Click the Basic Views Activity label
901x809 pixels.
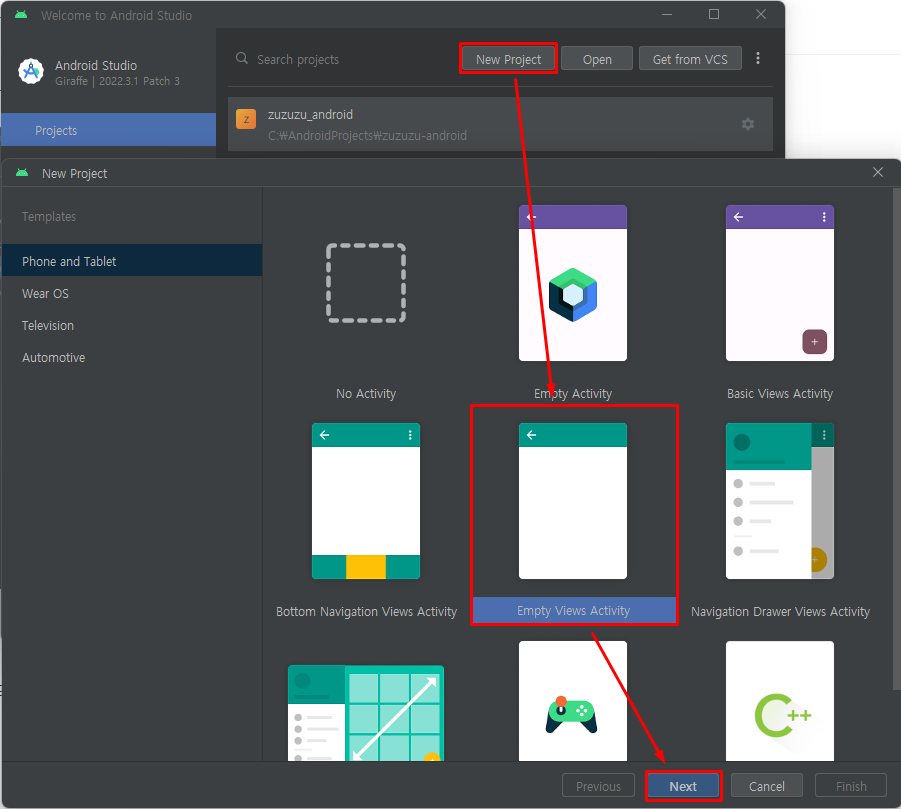(780, 394)
